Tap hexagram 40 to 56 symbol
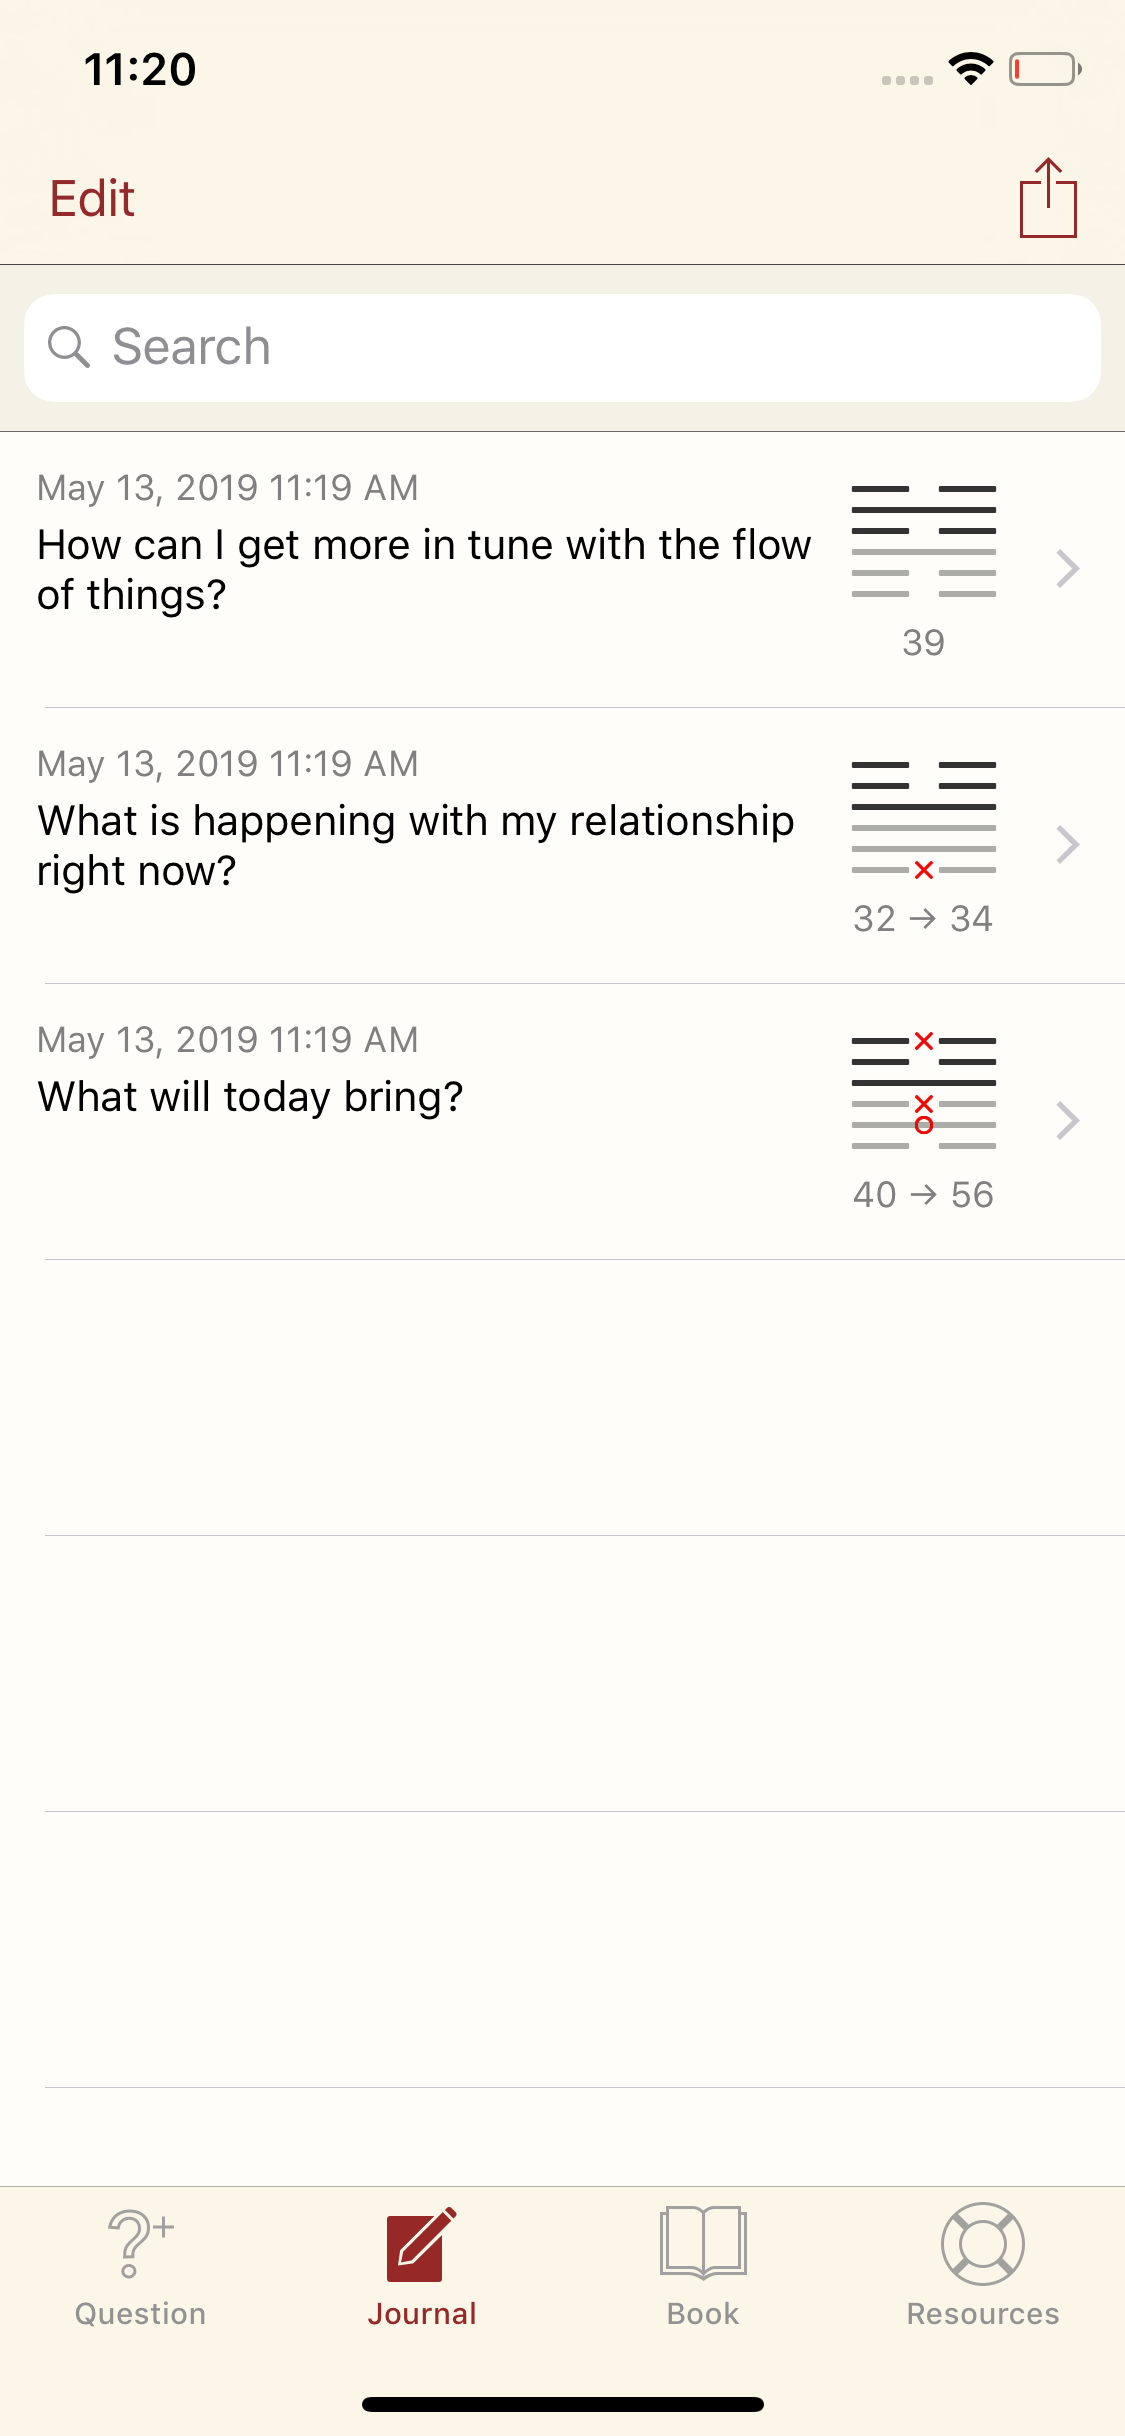 (x=924, y=1092)
